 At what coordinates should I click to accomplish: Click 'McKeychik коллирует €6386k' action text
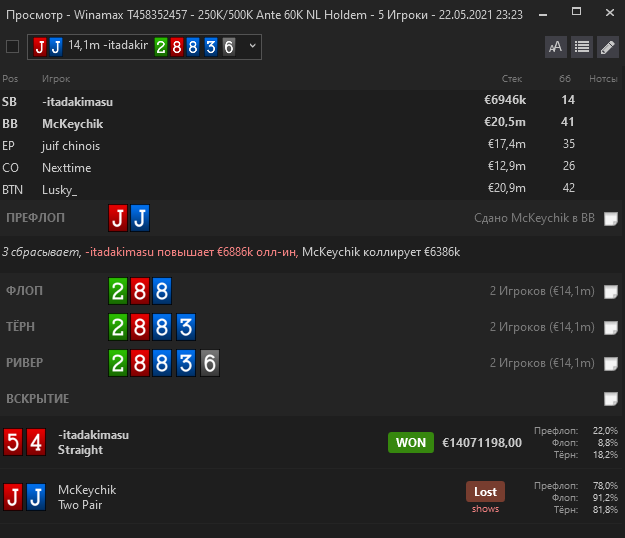tap(381, 252)
